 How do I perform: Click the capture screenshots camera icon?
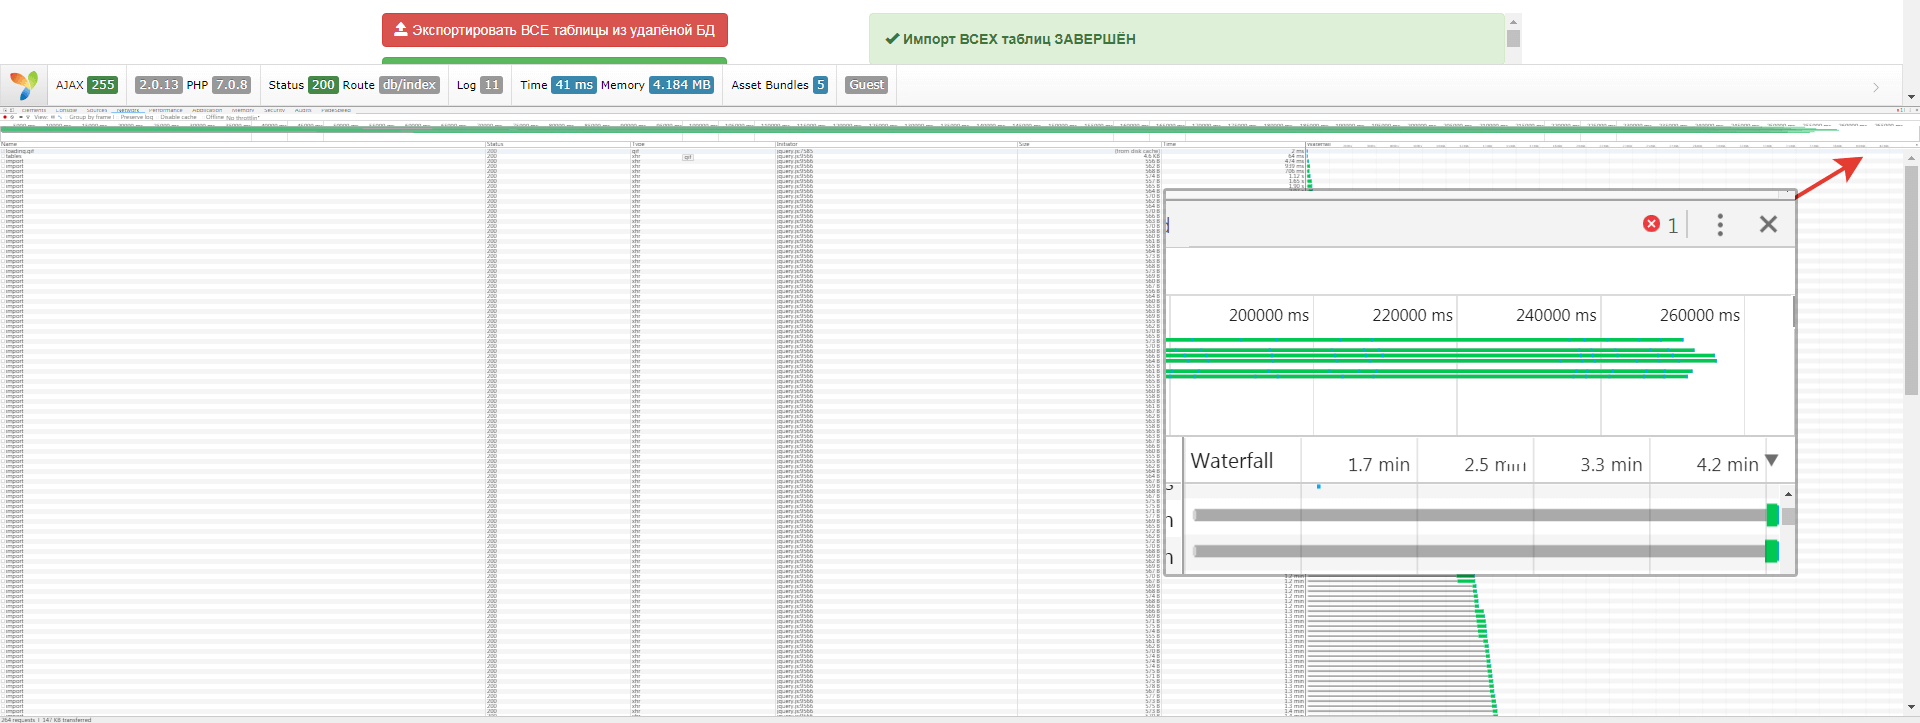pos(21,117)
